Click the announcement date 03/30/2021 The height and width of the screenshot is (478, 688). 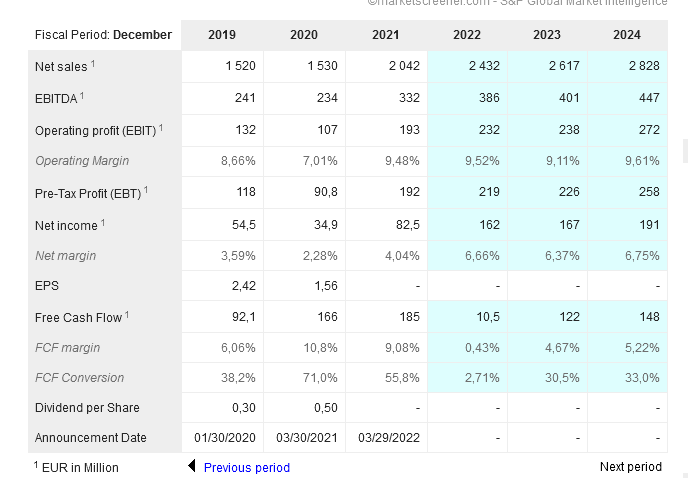click(307, 438)
